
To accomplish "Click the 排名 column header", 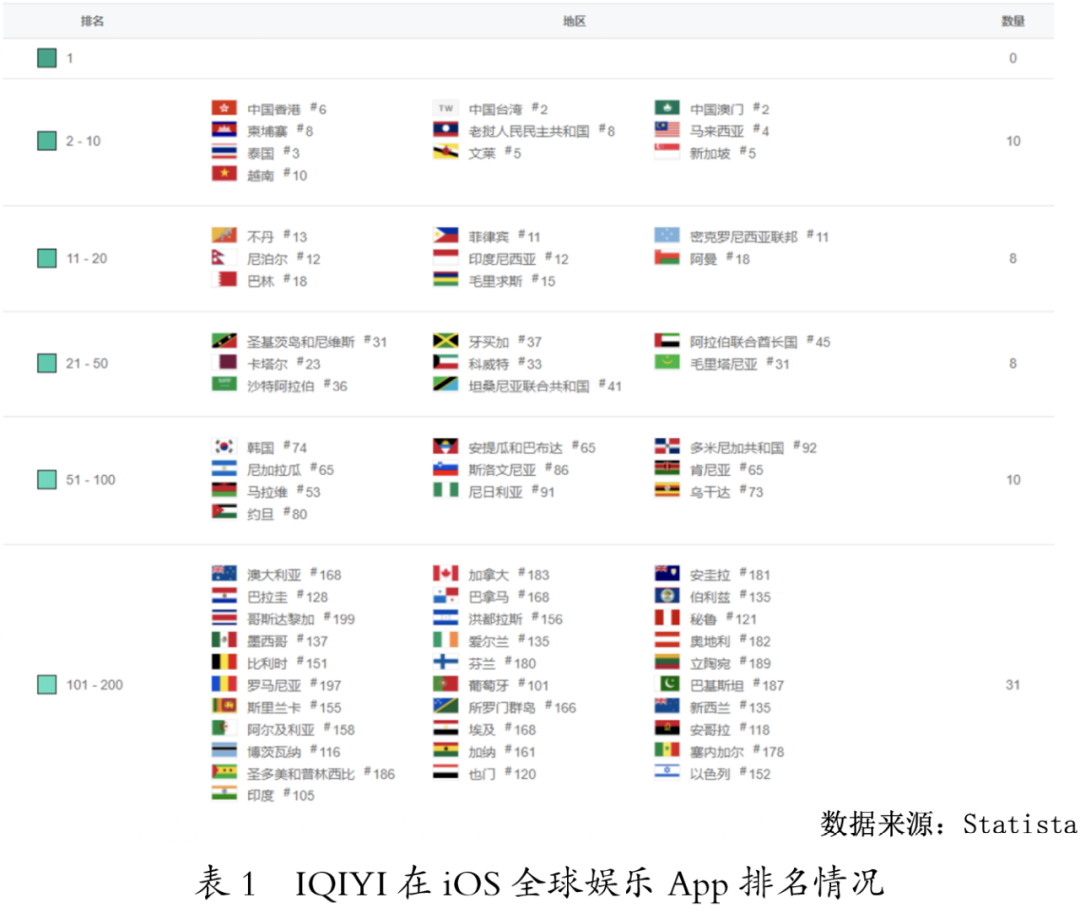I will [92, 21].
